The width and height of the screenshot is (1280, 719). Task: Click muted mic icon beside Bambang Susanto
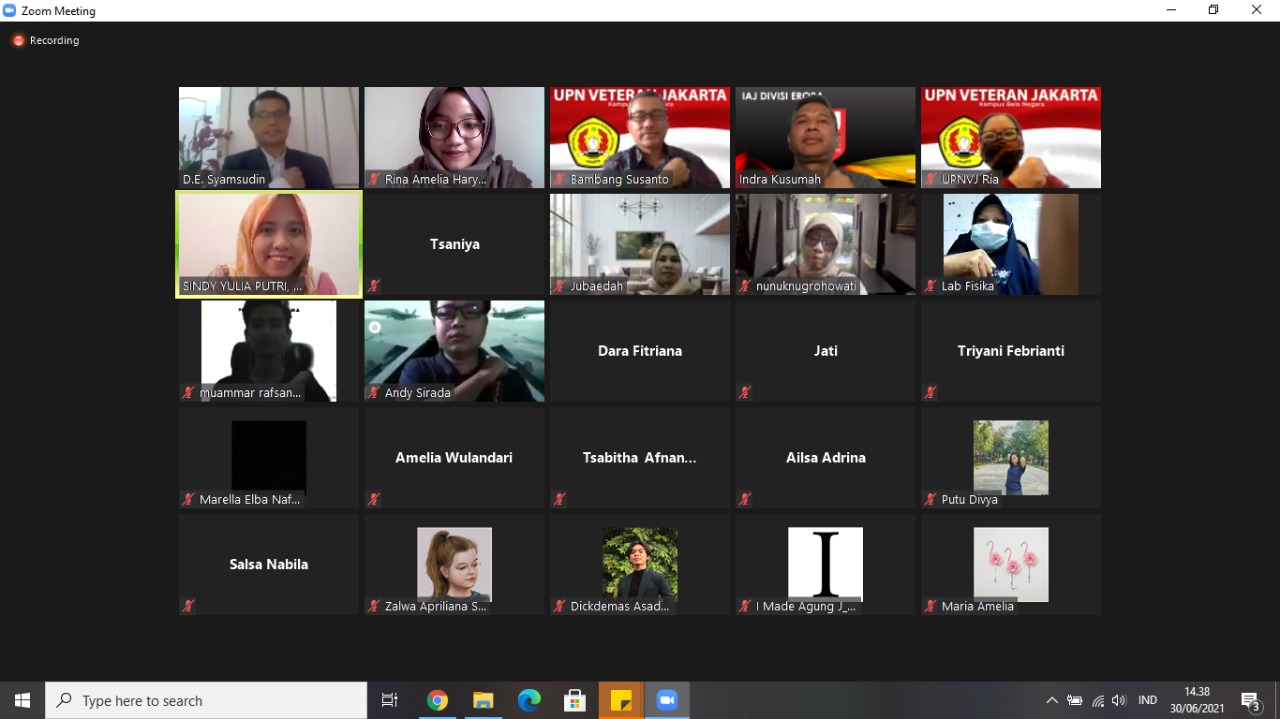(x=559, y=180)
